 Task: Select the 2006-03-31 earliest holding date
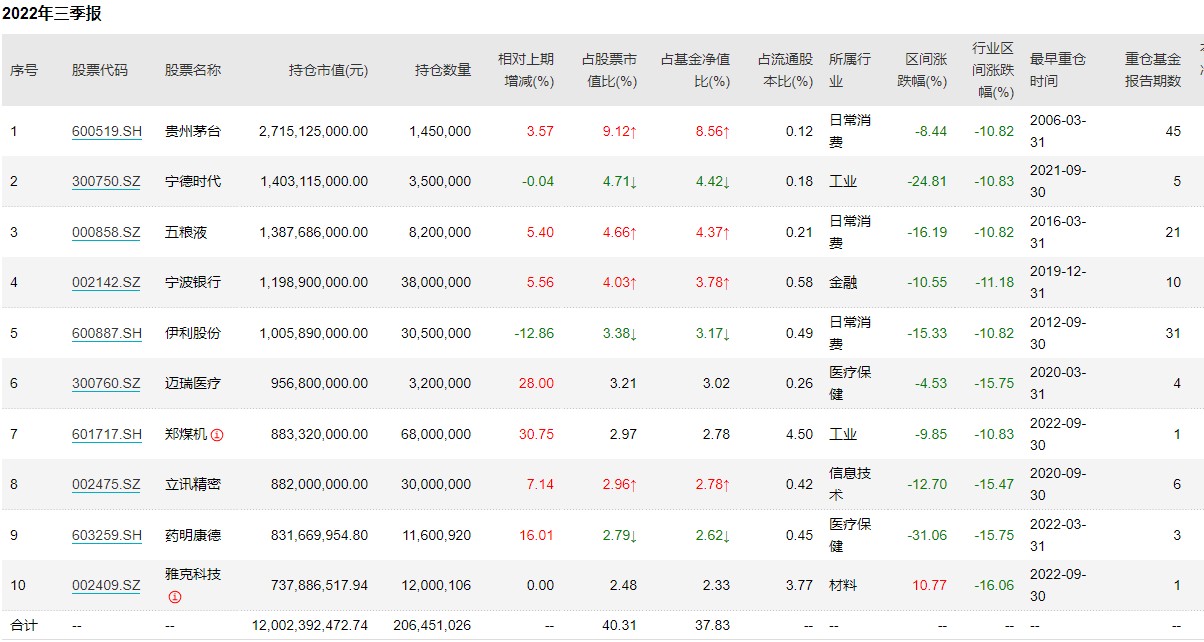point(1058,131)
